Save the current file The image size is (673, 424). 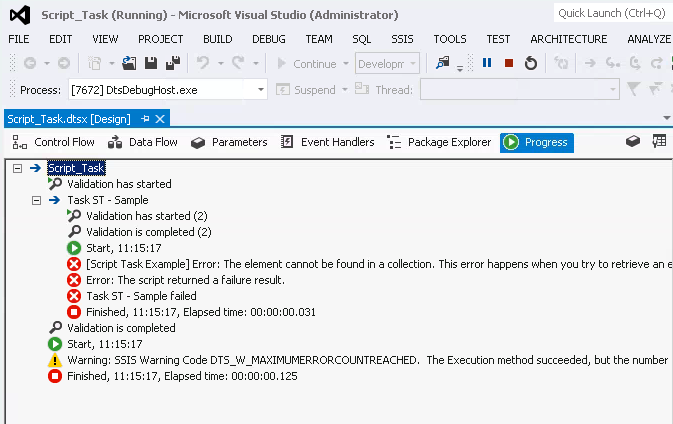tap(151, 63)
